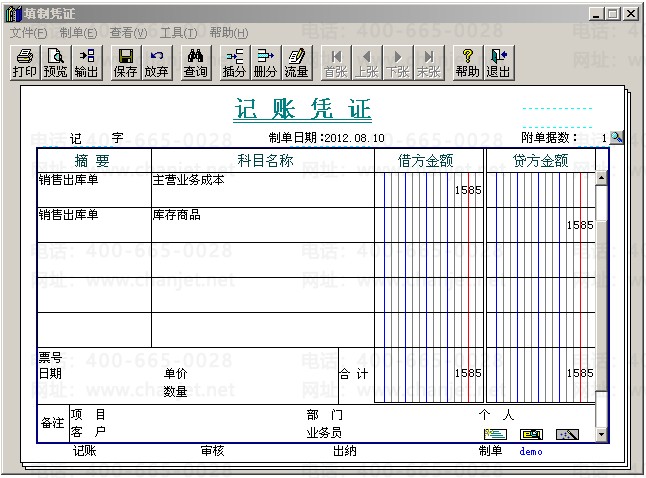
Task: Exit with 退出 toolbar icon
Action: click(499, 63)
